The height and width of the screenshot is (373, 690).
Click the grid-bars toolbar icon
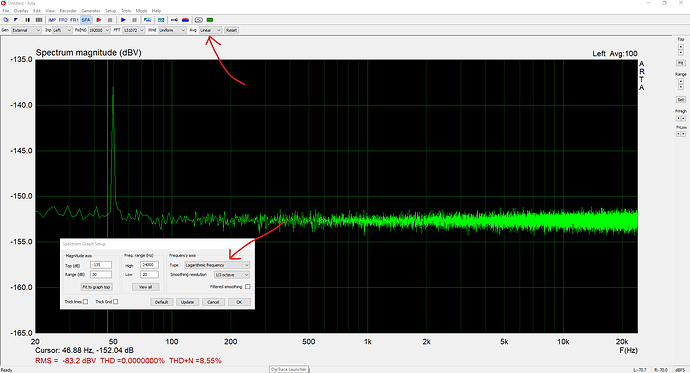[x=39, y=20]
